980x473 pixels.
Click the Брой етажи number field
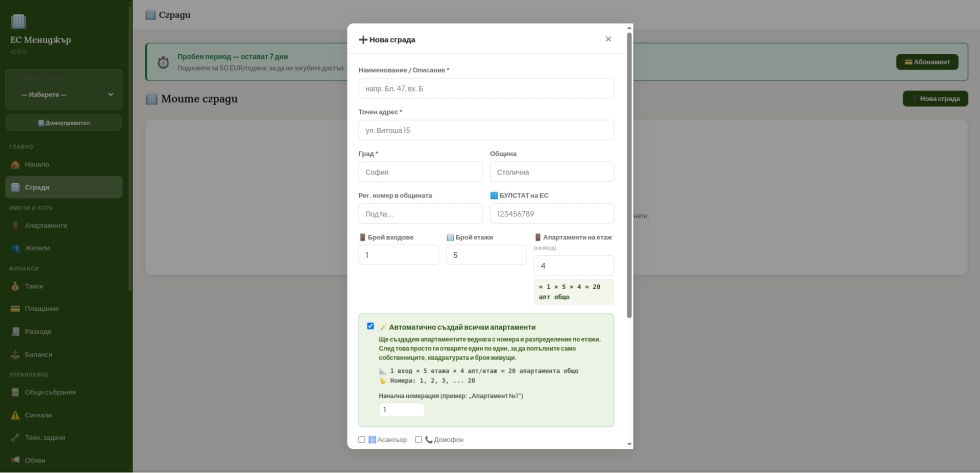coord(485,255)
